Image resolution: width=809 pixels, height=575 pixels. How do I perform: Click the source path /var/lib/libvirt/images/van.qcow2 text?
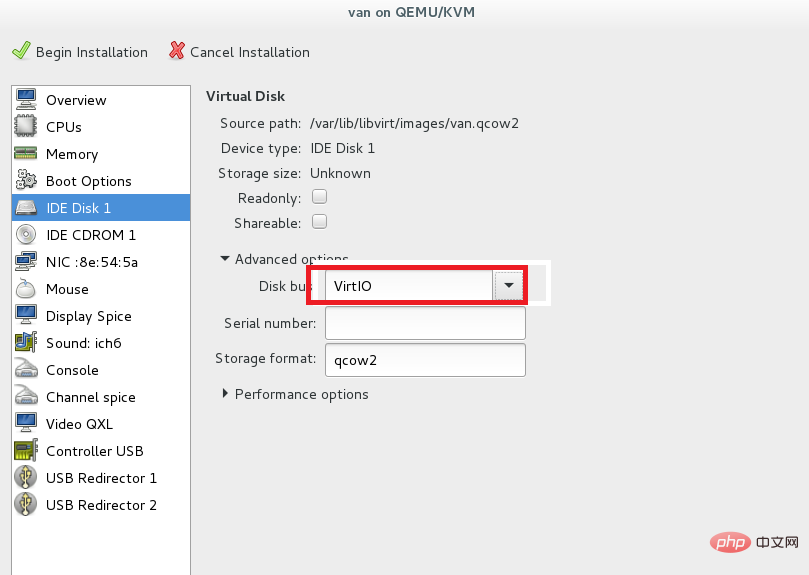(x=414, y=123)
